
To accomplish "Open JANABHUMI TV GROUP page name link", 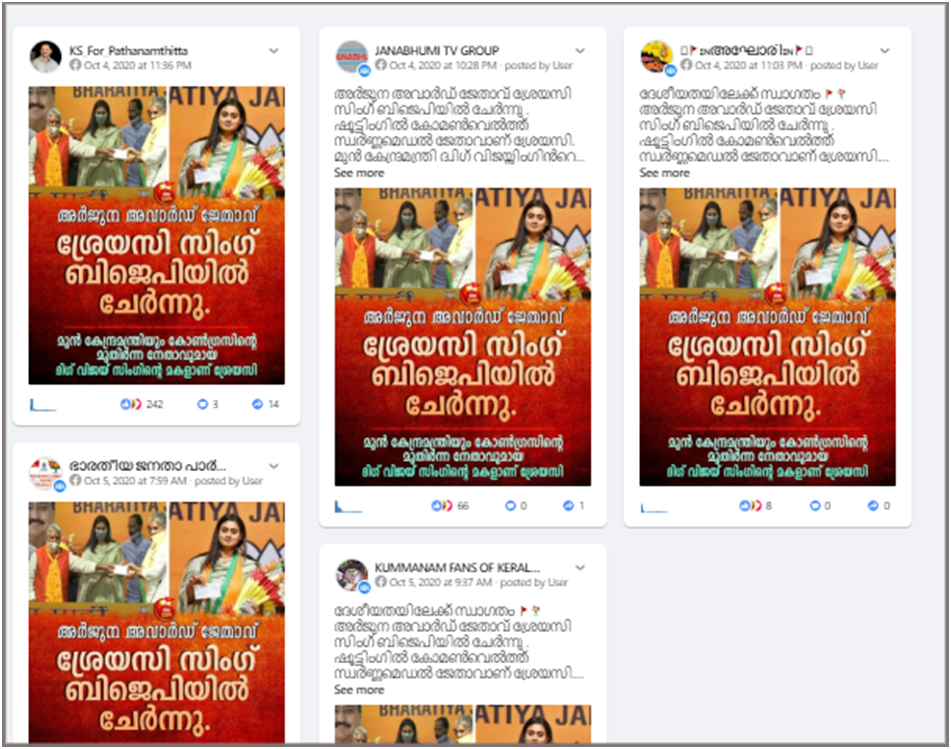I will pos(437,50).
